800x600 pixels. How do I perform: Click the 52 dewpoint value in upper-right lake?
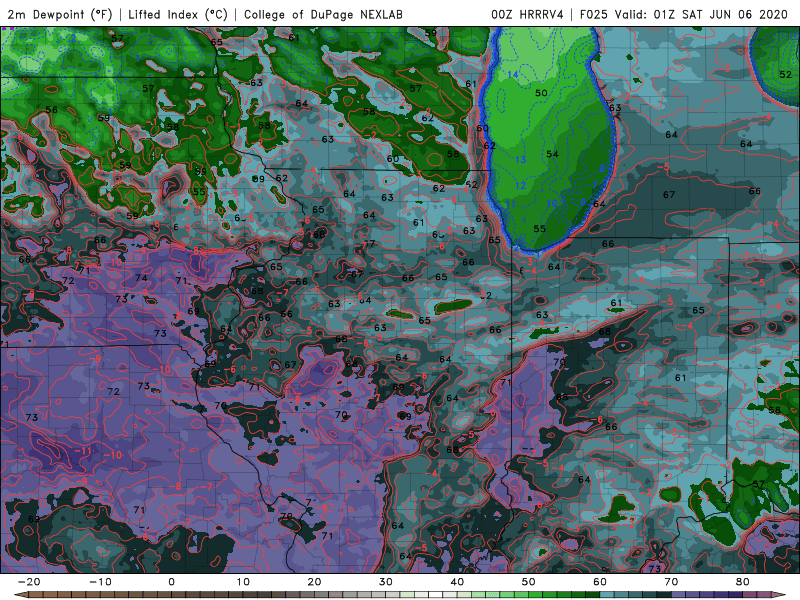pyautogui.click(x=786, y=74)
